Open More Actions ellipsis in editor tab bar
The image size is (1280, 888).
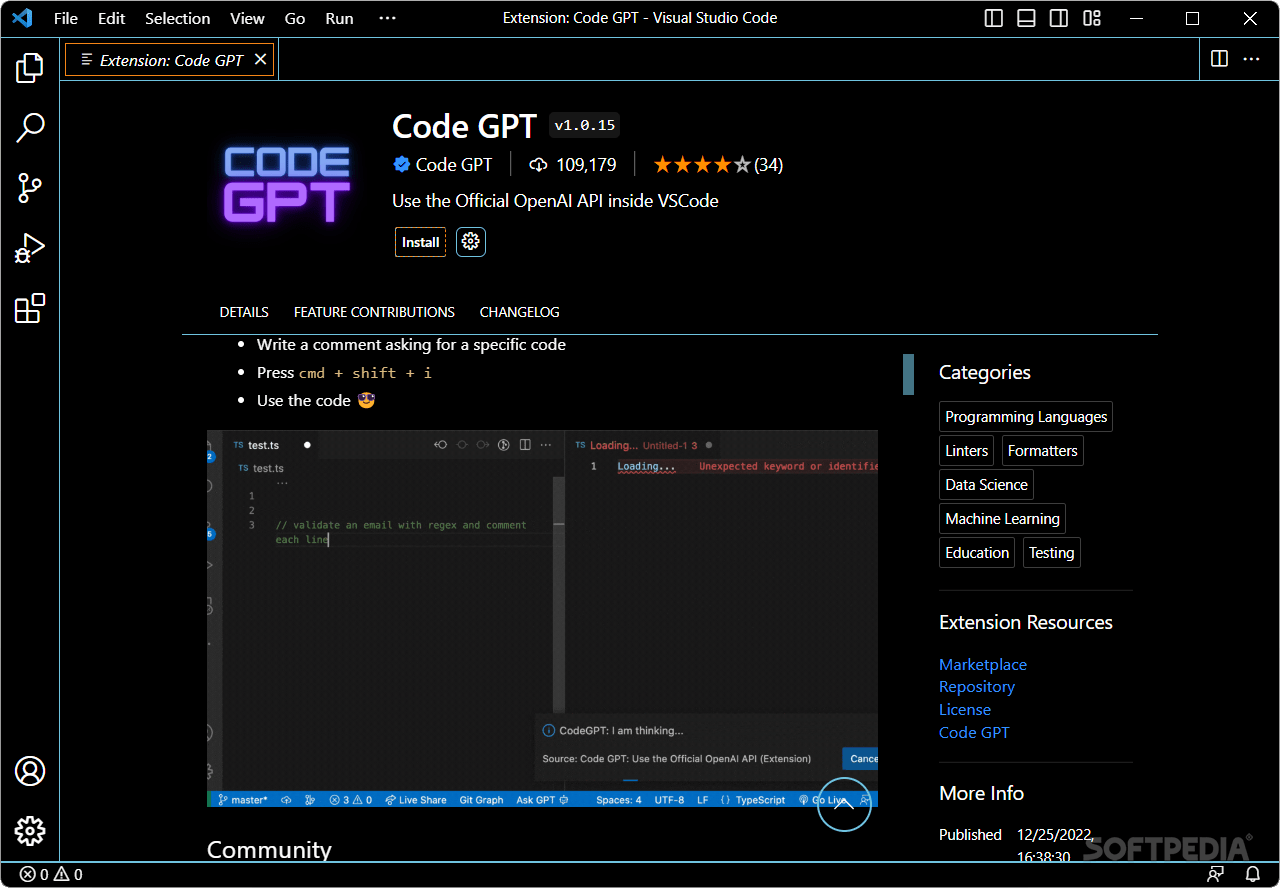[x=1251, y=59]
